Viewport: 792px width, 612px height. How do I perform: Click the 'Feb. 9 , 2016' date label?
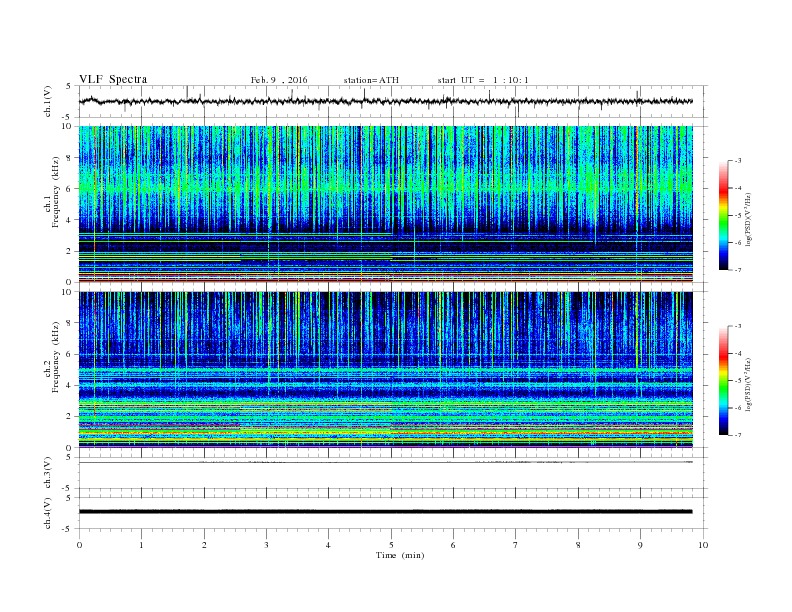pos(279,80)
